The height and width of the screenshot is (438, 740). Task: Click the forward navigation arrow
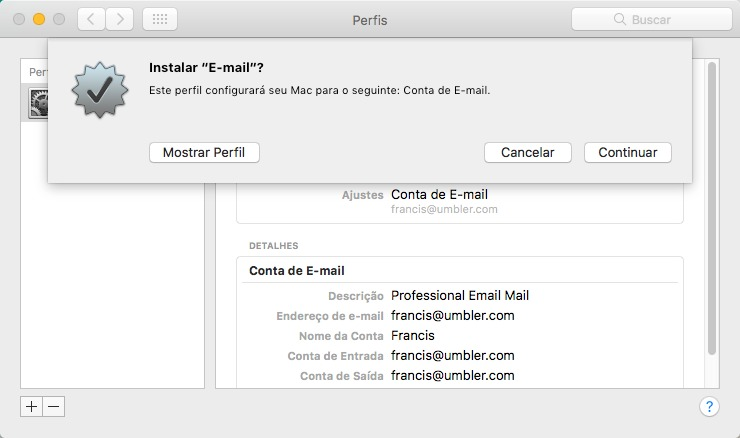tap(120, 19)
